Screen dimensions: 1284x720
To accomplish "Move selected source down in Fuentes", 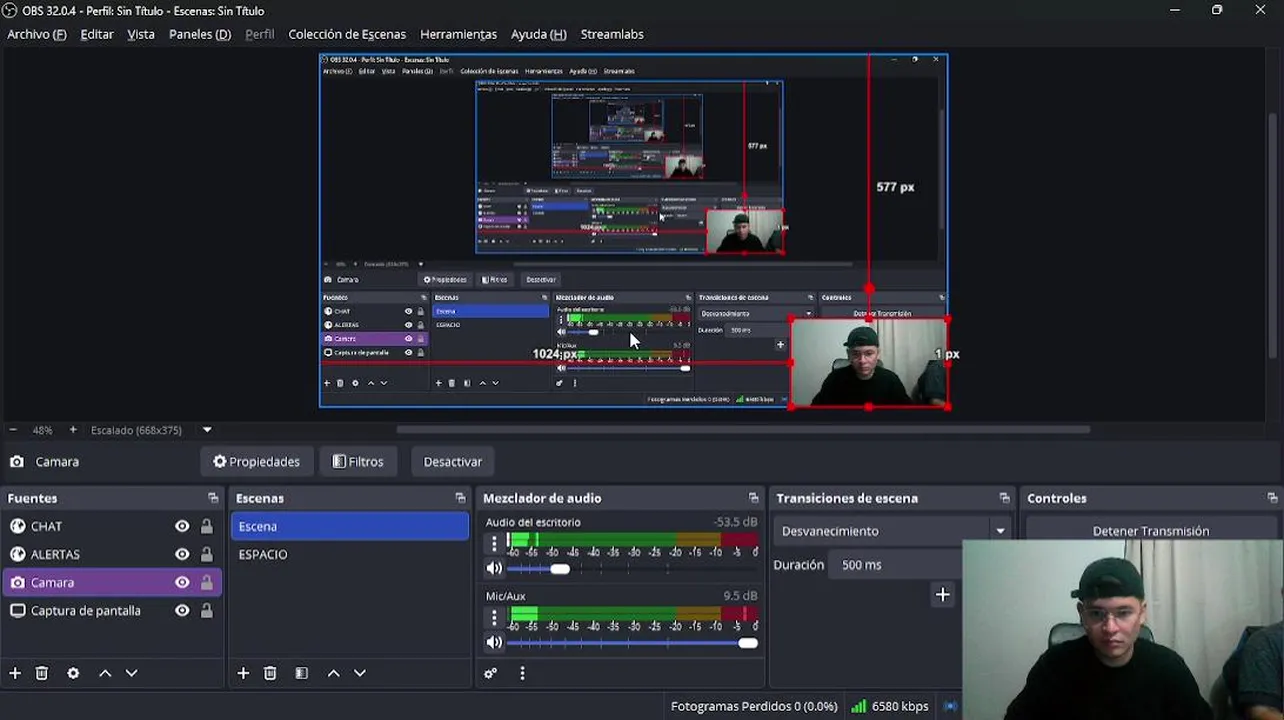I will click(x=131, y=673).
